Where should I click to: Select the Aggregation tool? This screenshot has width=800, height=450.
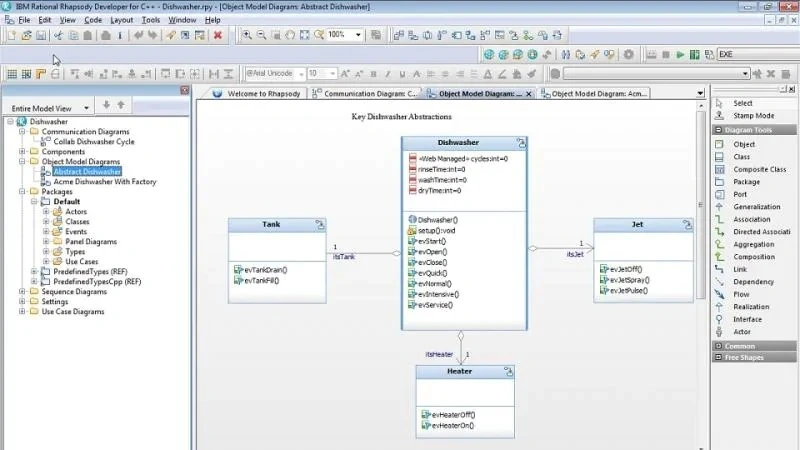point(753,244)
